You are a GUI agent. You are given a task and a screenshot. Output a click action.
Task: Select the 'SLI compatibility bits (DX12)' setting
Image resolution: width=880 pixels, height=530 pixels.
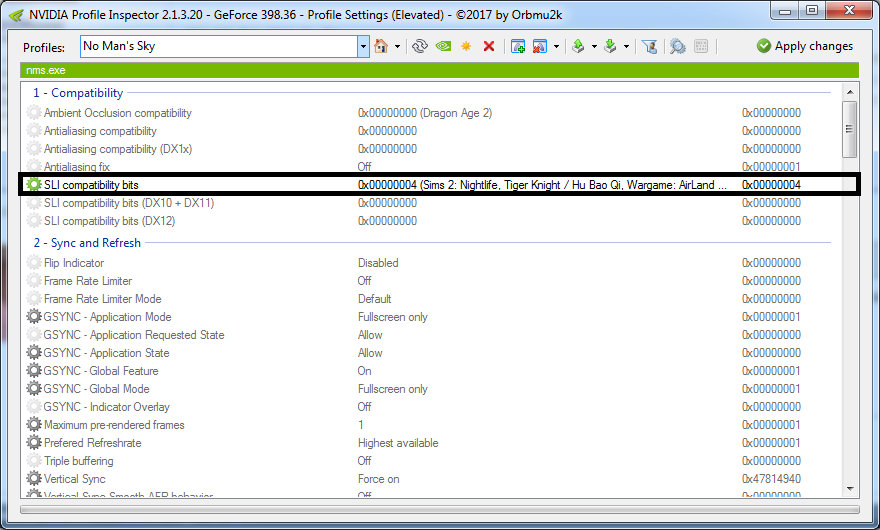[x=109, y=221]
